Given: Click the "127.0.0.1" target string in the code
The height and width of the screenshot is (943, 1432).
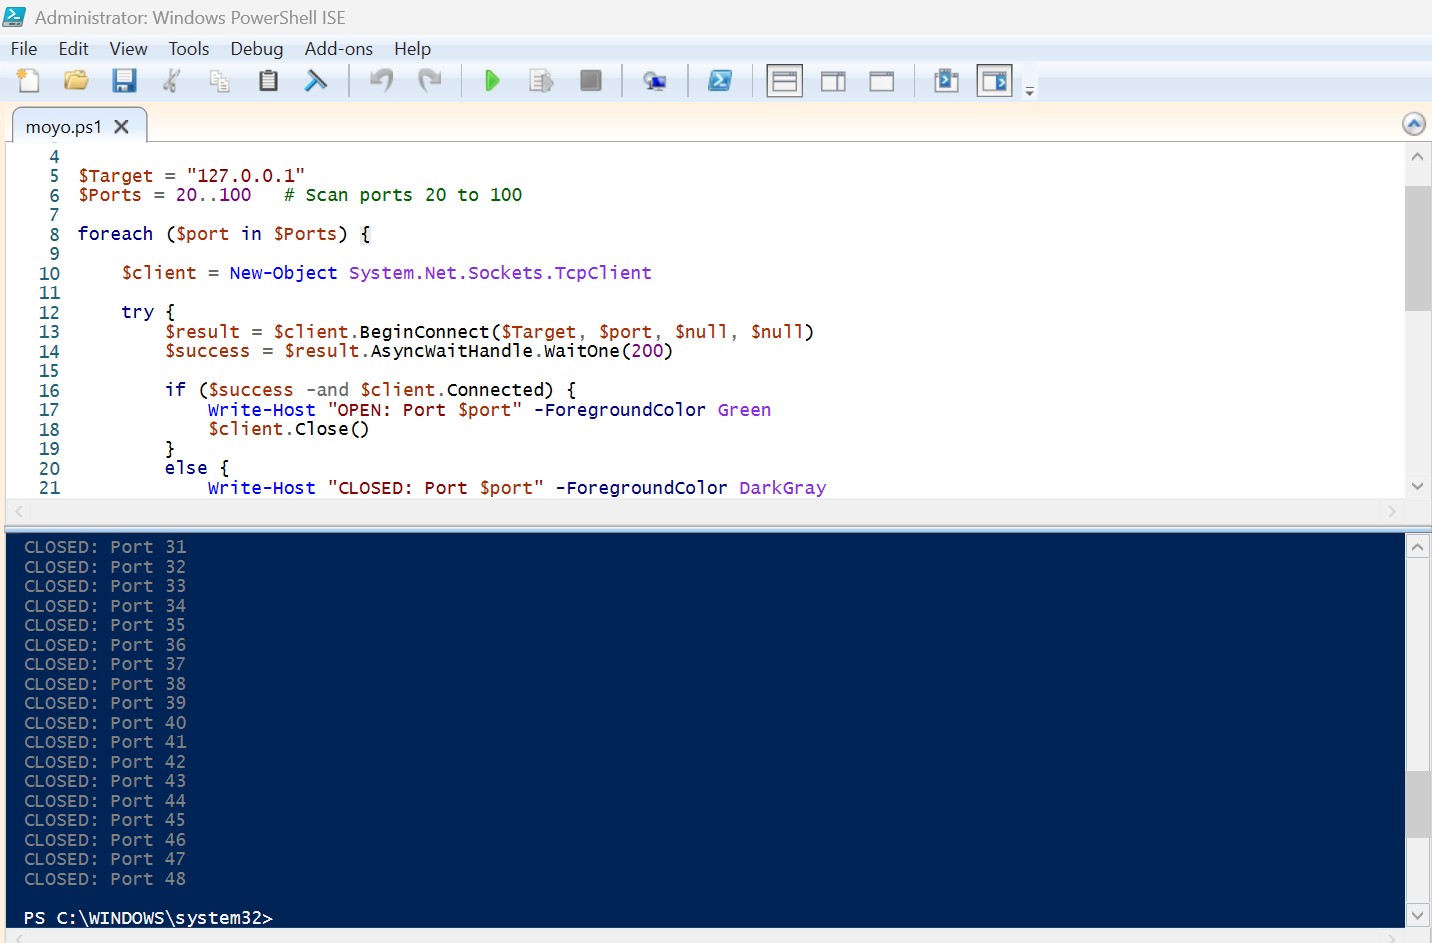Looking at the screenshot, I should tap(245, 176).
